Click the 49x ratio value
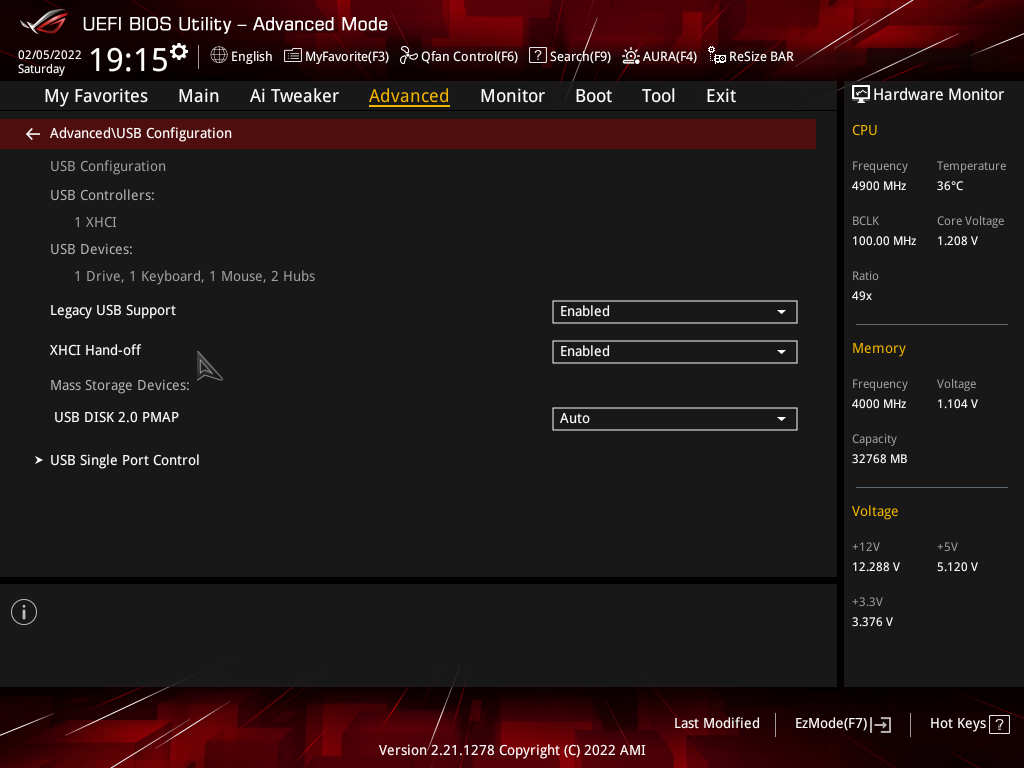This screenshot has width=1024, height=768. pyautogui.click(x=861, y=296)
